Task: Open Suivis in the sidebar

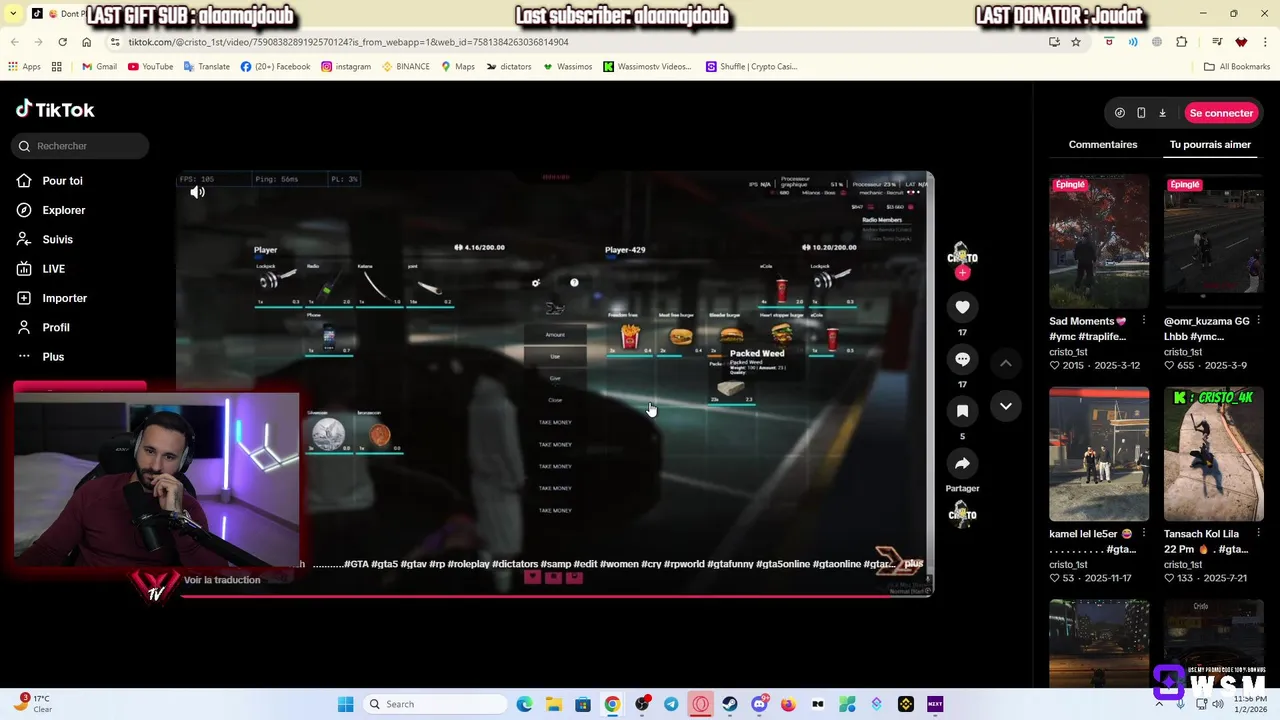Action: point(57,239)
